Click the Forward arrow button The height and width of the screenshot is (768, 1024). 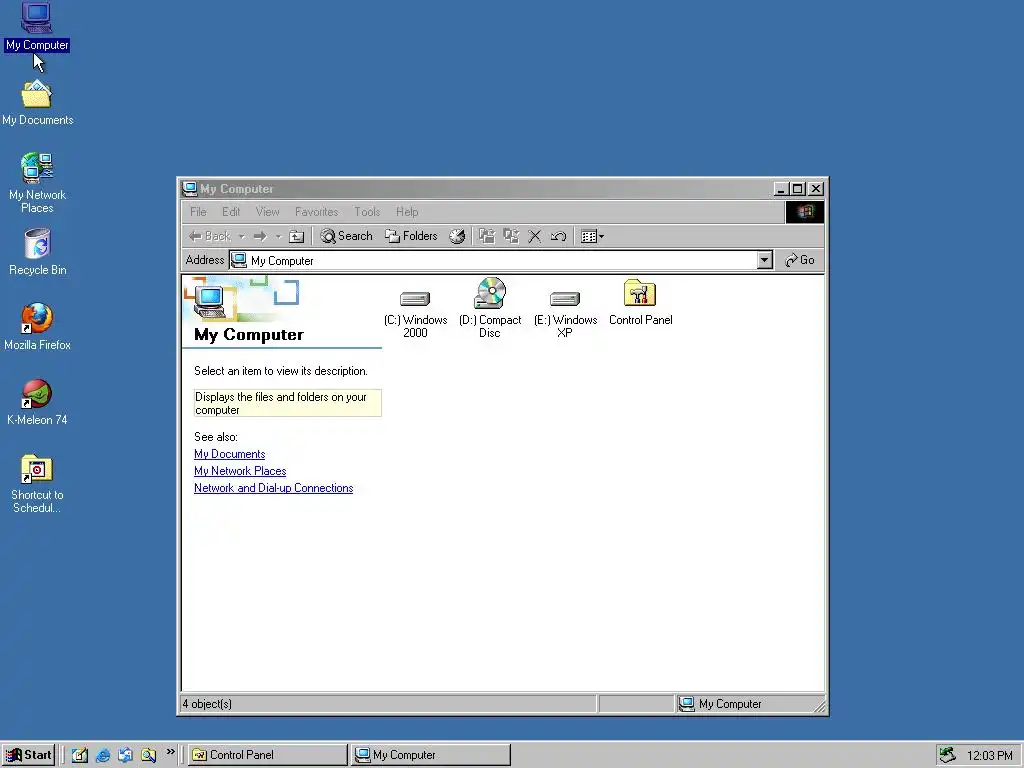point(261,236)
